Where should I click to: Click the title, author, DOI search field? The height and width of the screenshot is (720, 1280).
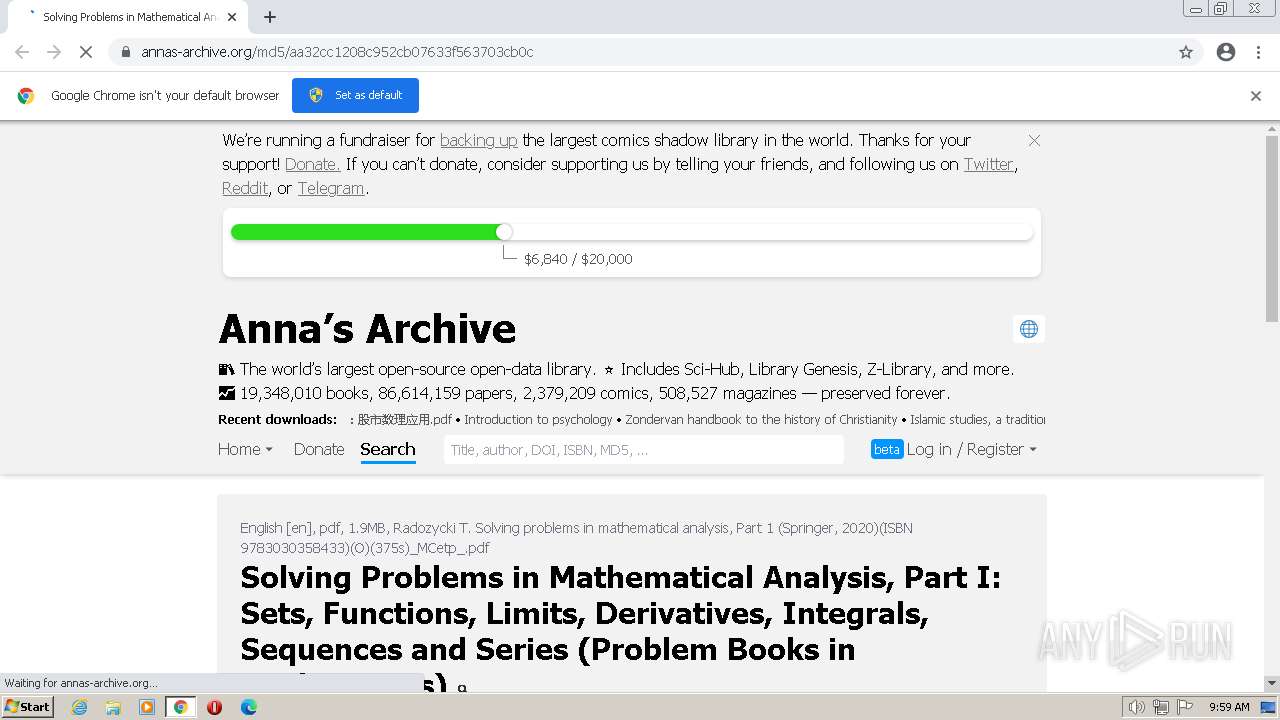point(643,450)
